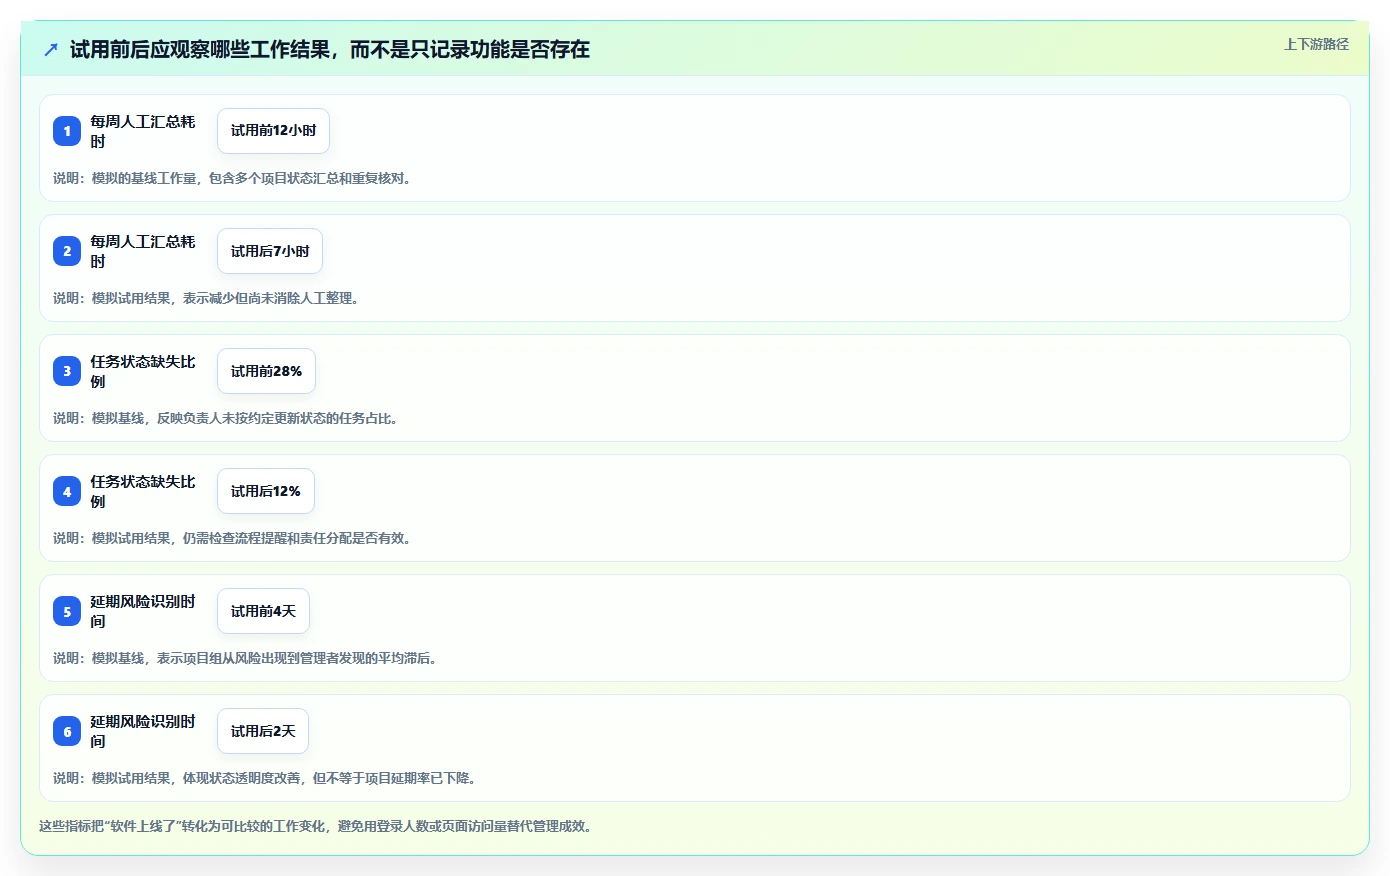Click the 上下游路径 label at top right
The image size is (1390, 876).
[x=1316, y=44]
